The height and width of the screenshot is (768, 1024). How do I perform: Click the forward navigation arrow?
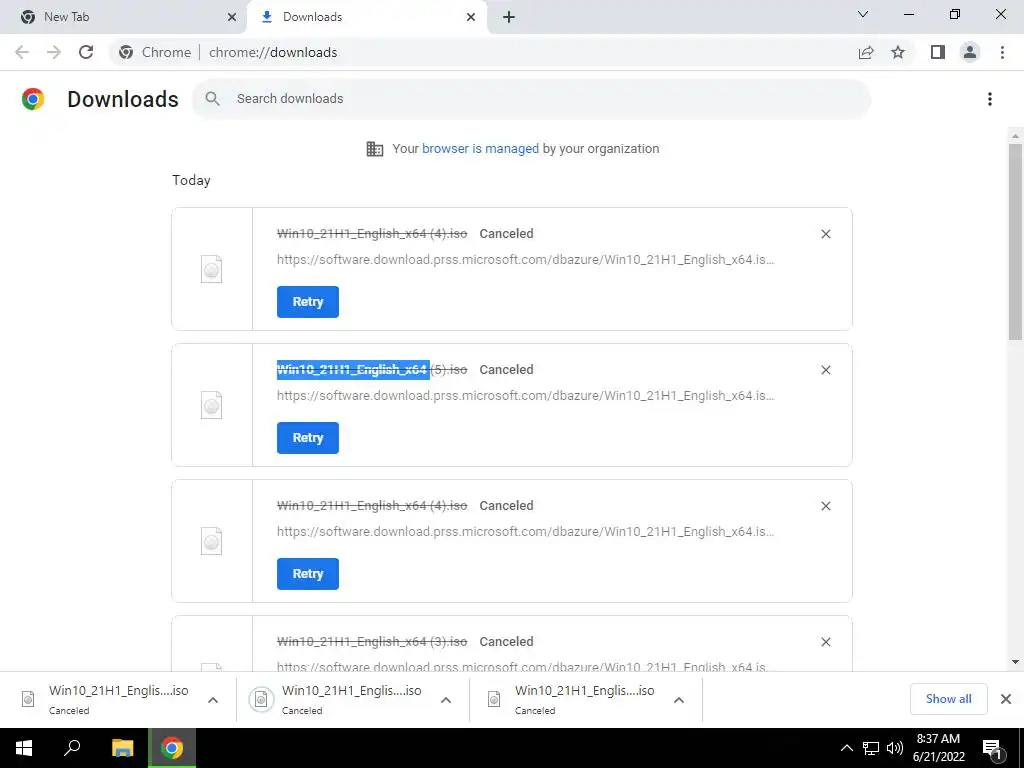[x=54, y=52]
